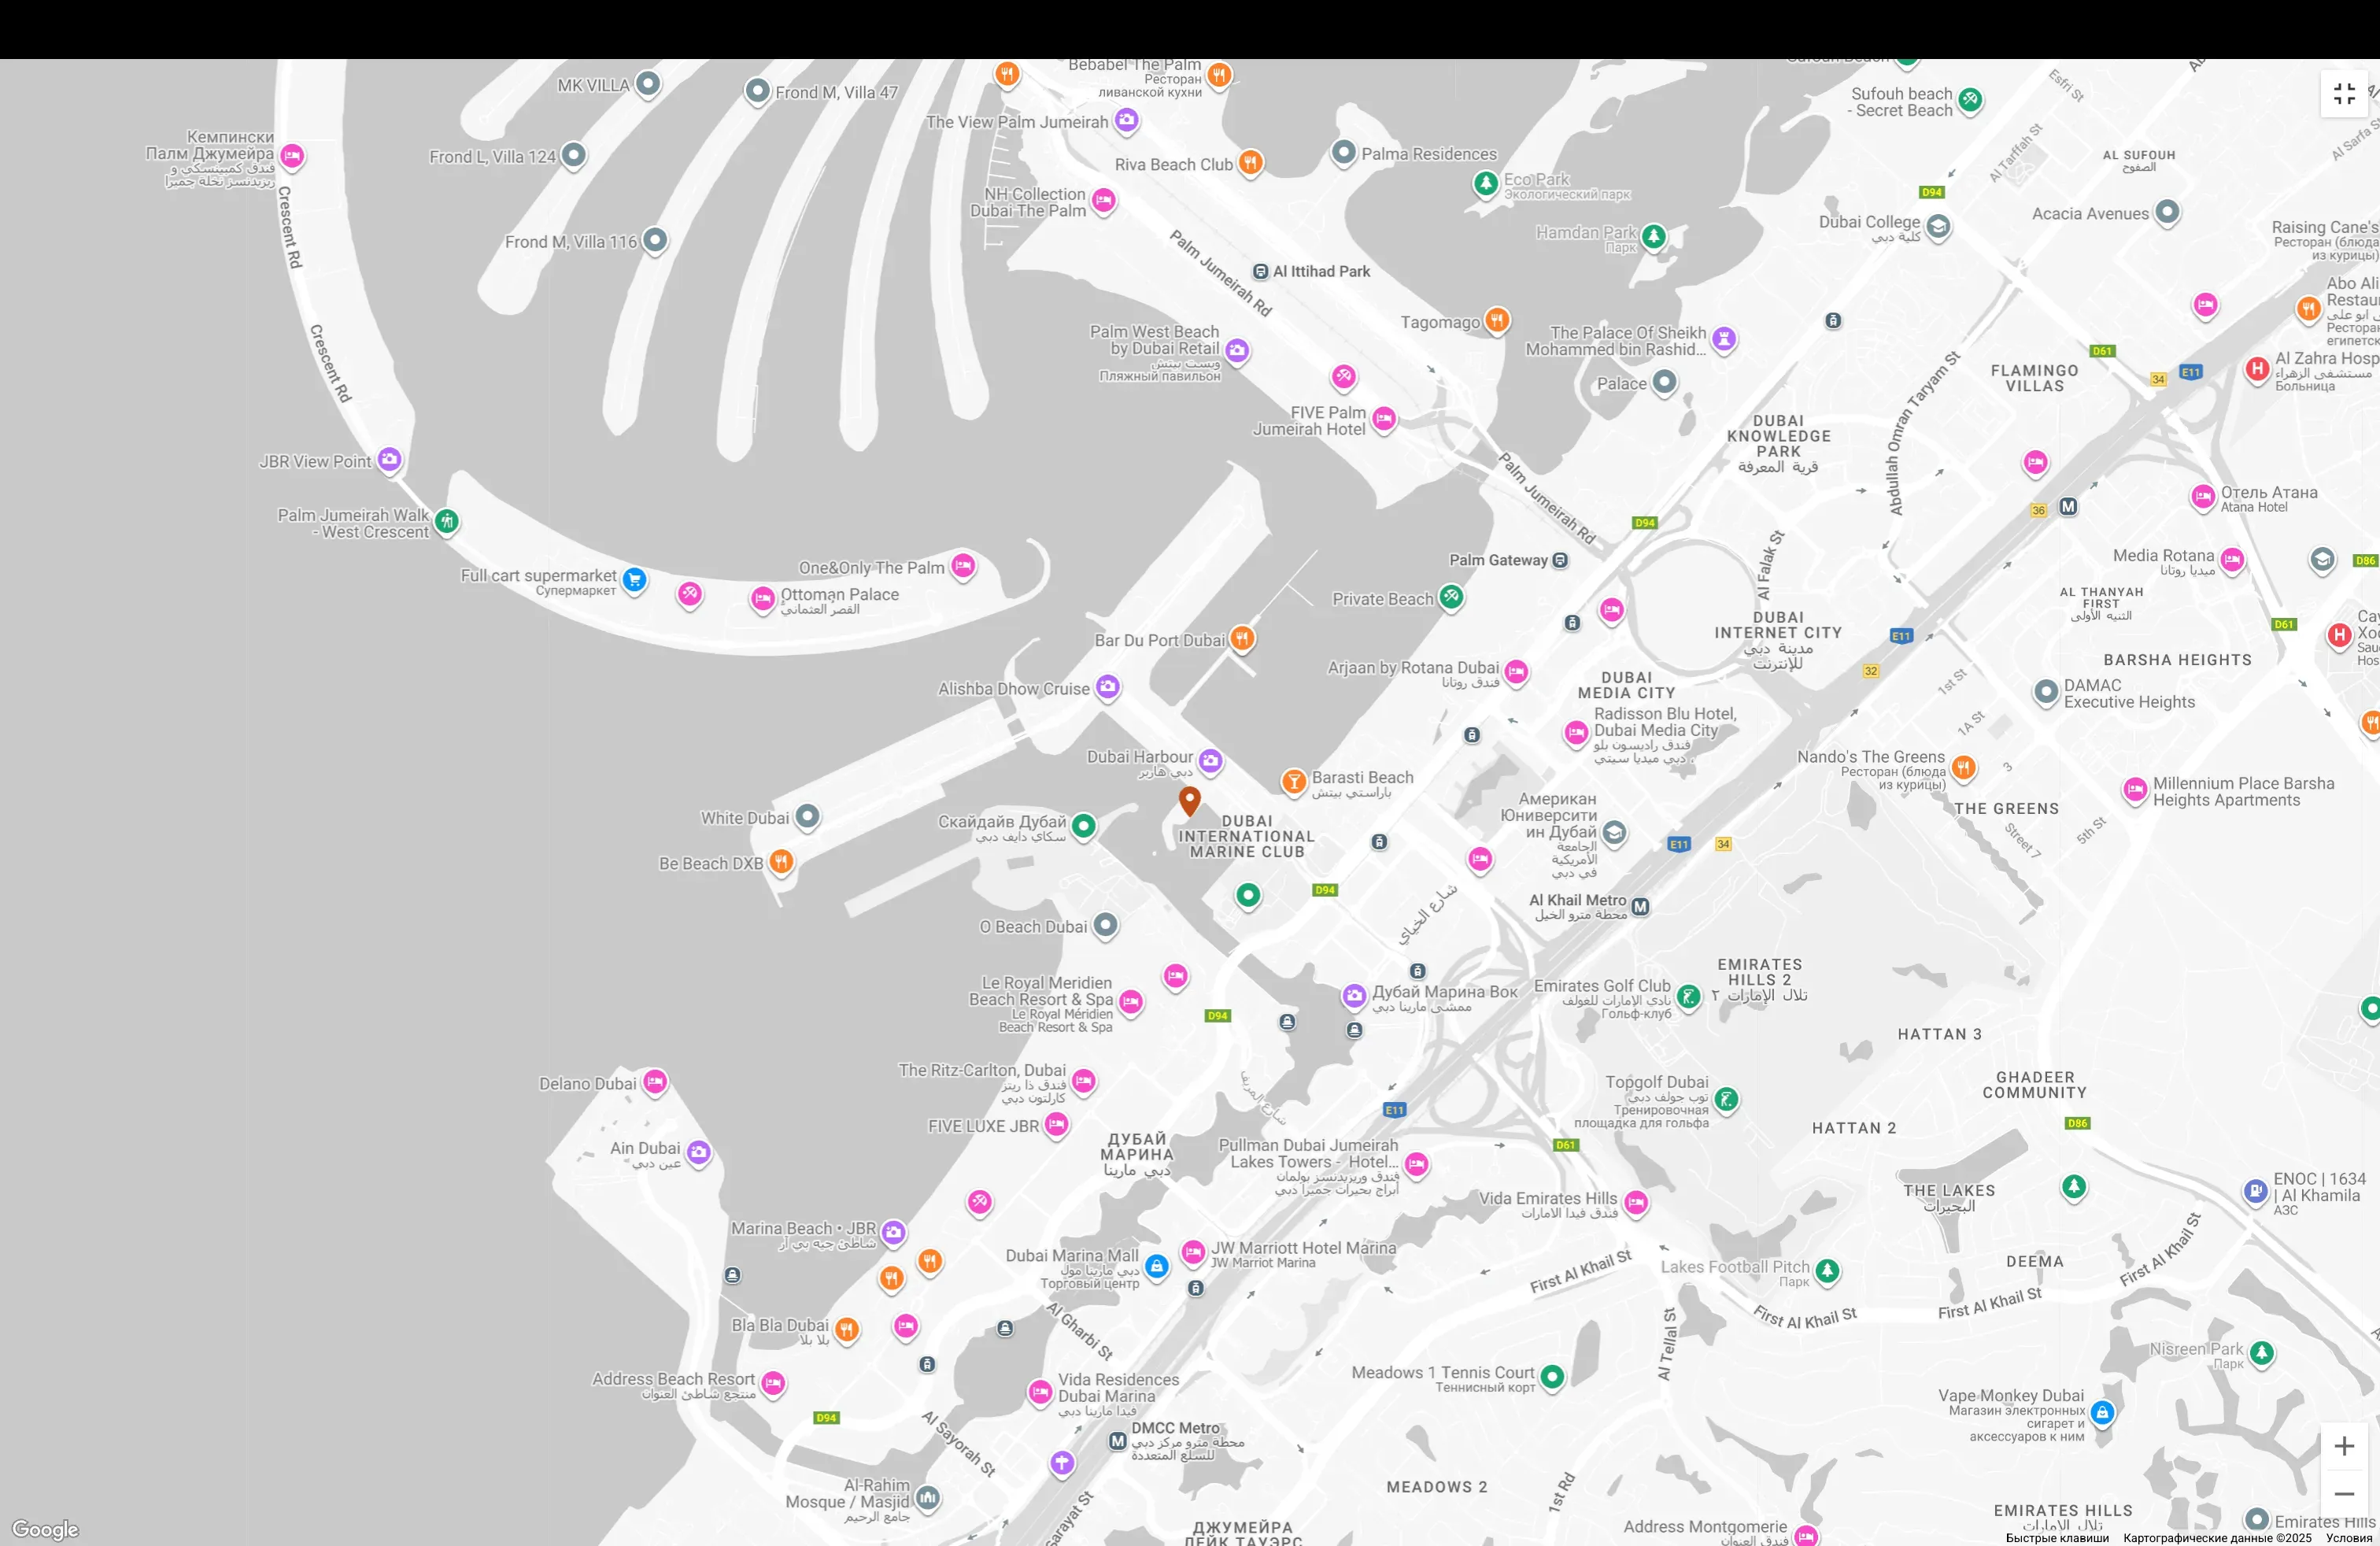Screen dimensions: 2380x1546
Task: Click the red location pin marker
Action: (1189, 800)
